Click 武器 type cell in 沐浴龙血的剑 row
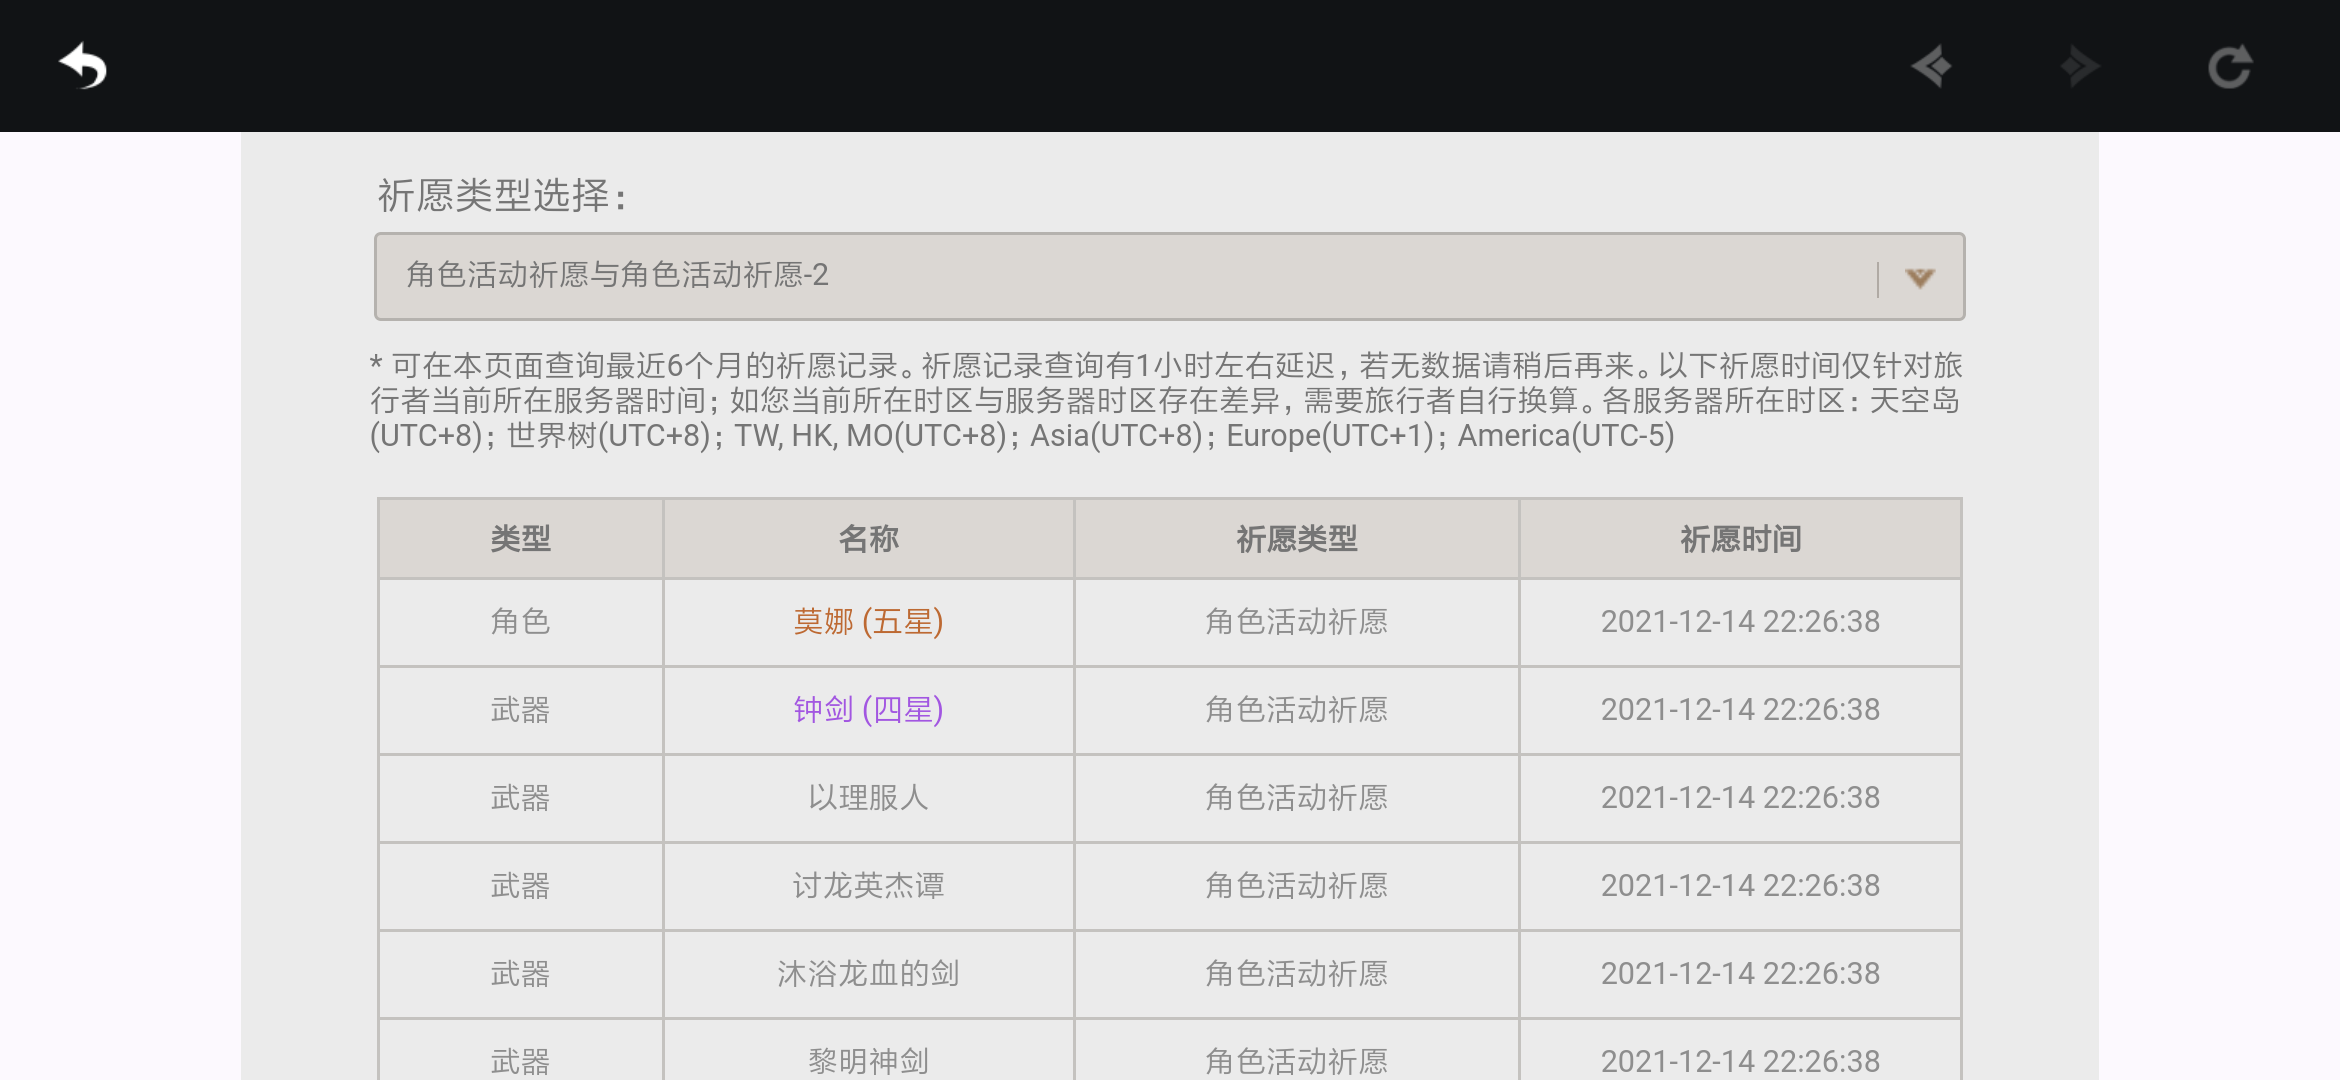 point(520,974)
